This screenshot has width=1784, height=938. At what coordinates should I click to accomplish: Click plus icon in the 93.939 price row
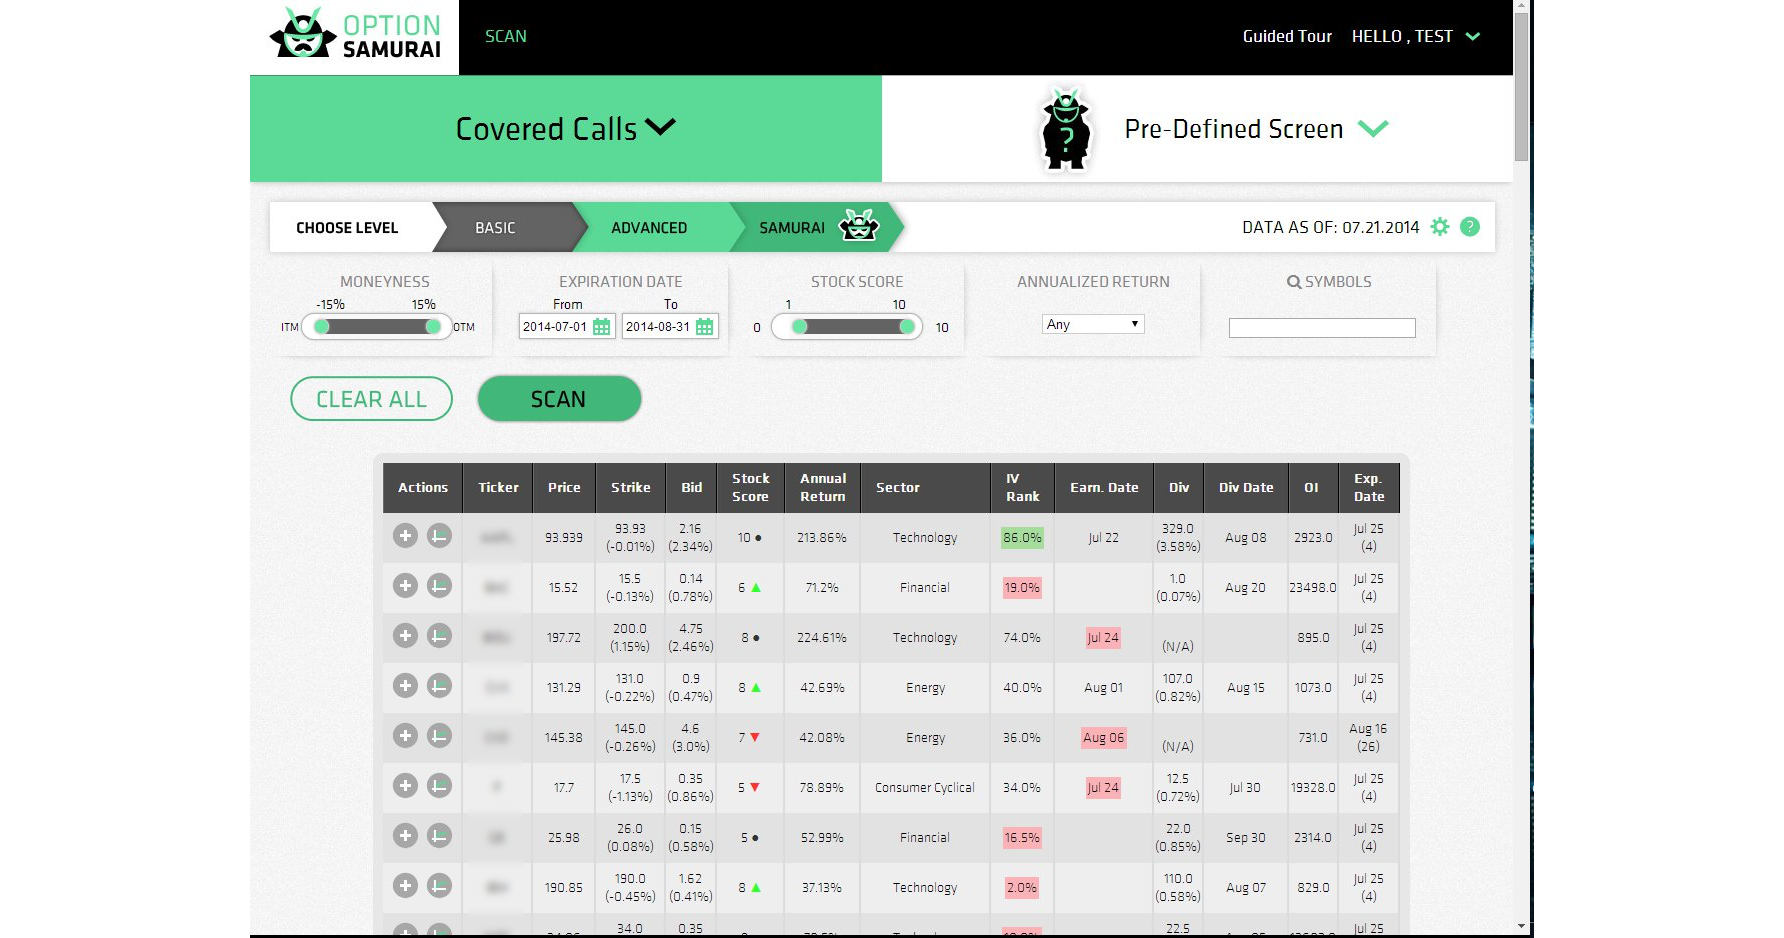pos(405,536)
